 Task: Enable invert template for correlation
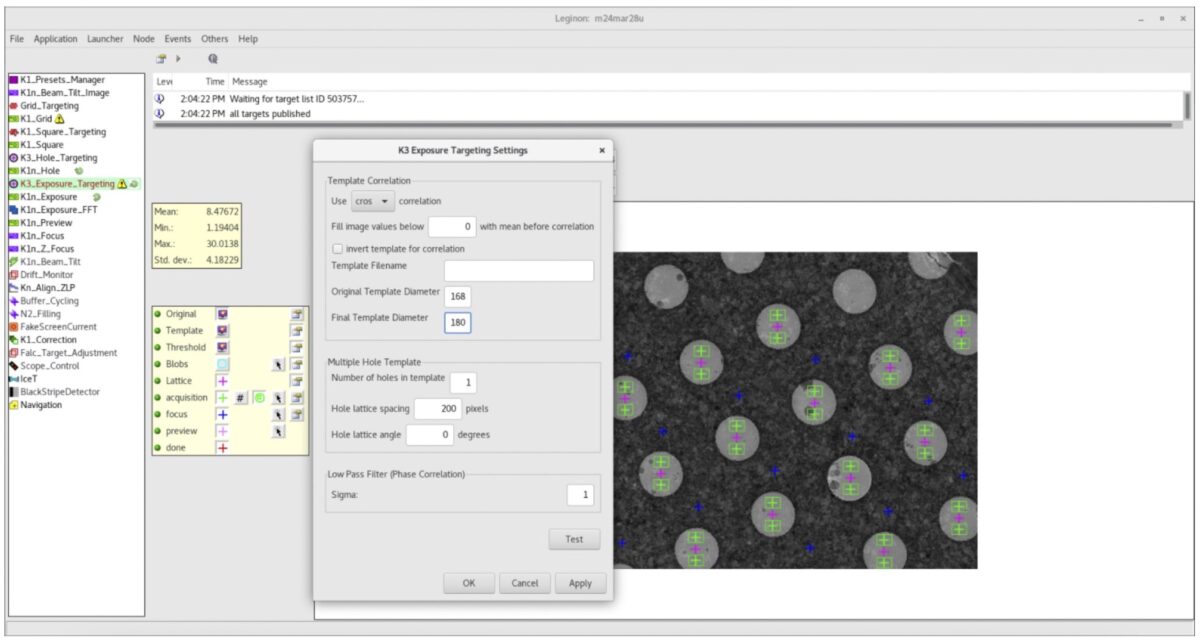pyautogui.click(x=338, y=247)
